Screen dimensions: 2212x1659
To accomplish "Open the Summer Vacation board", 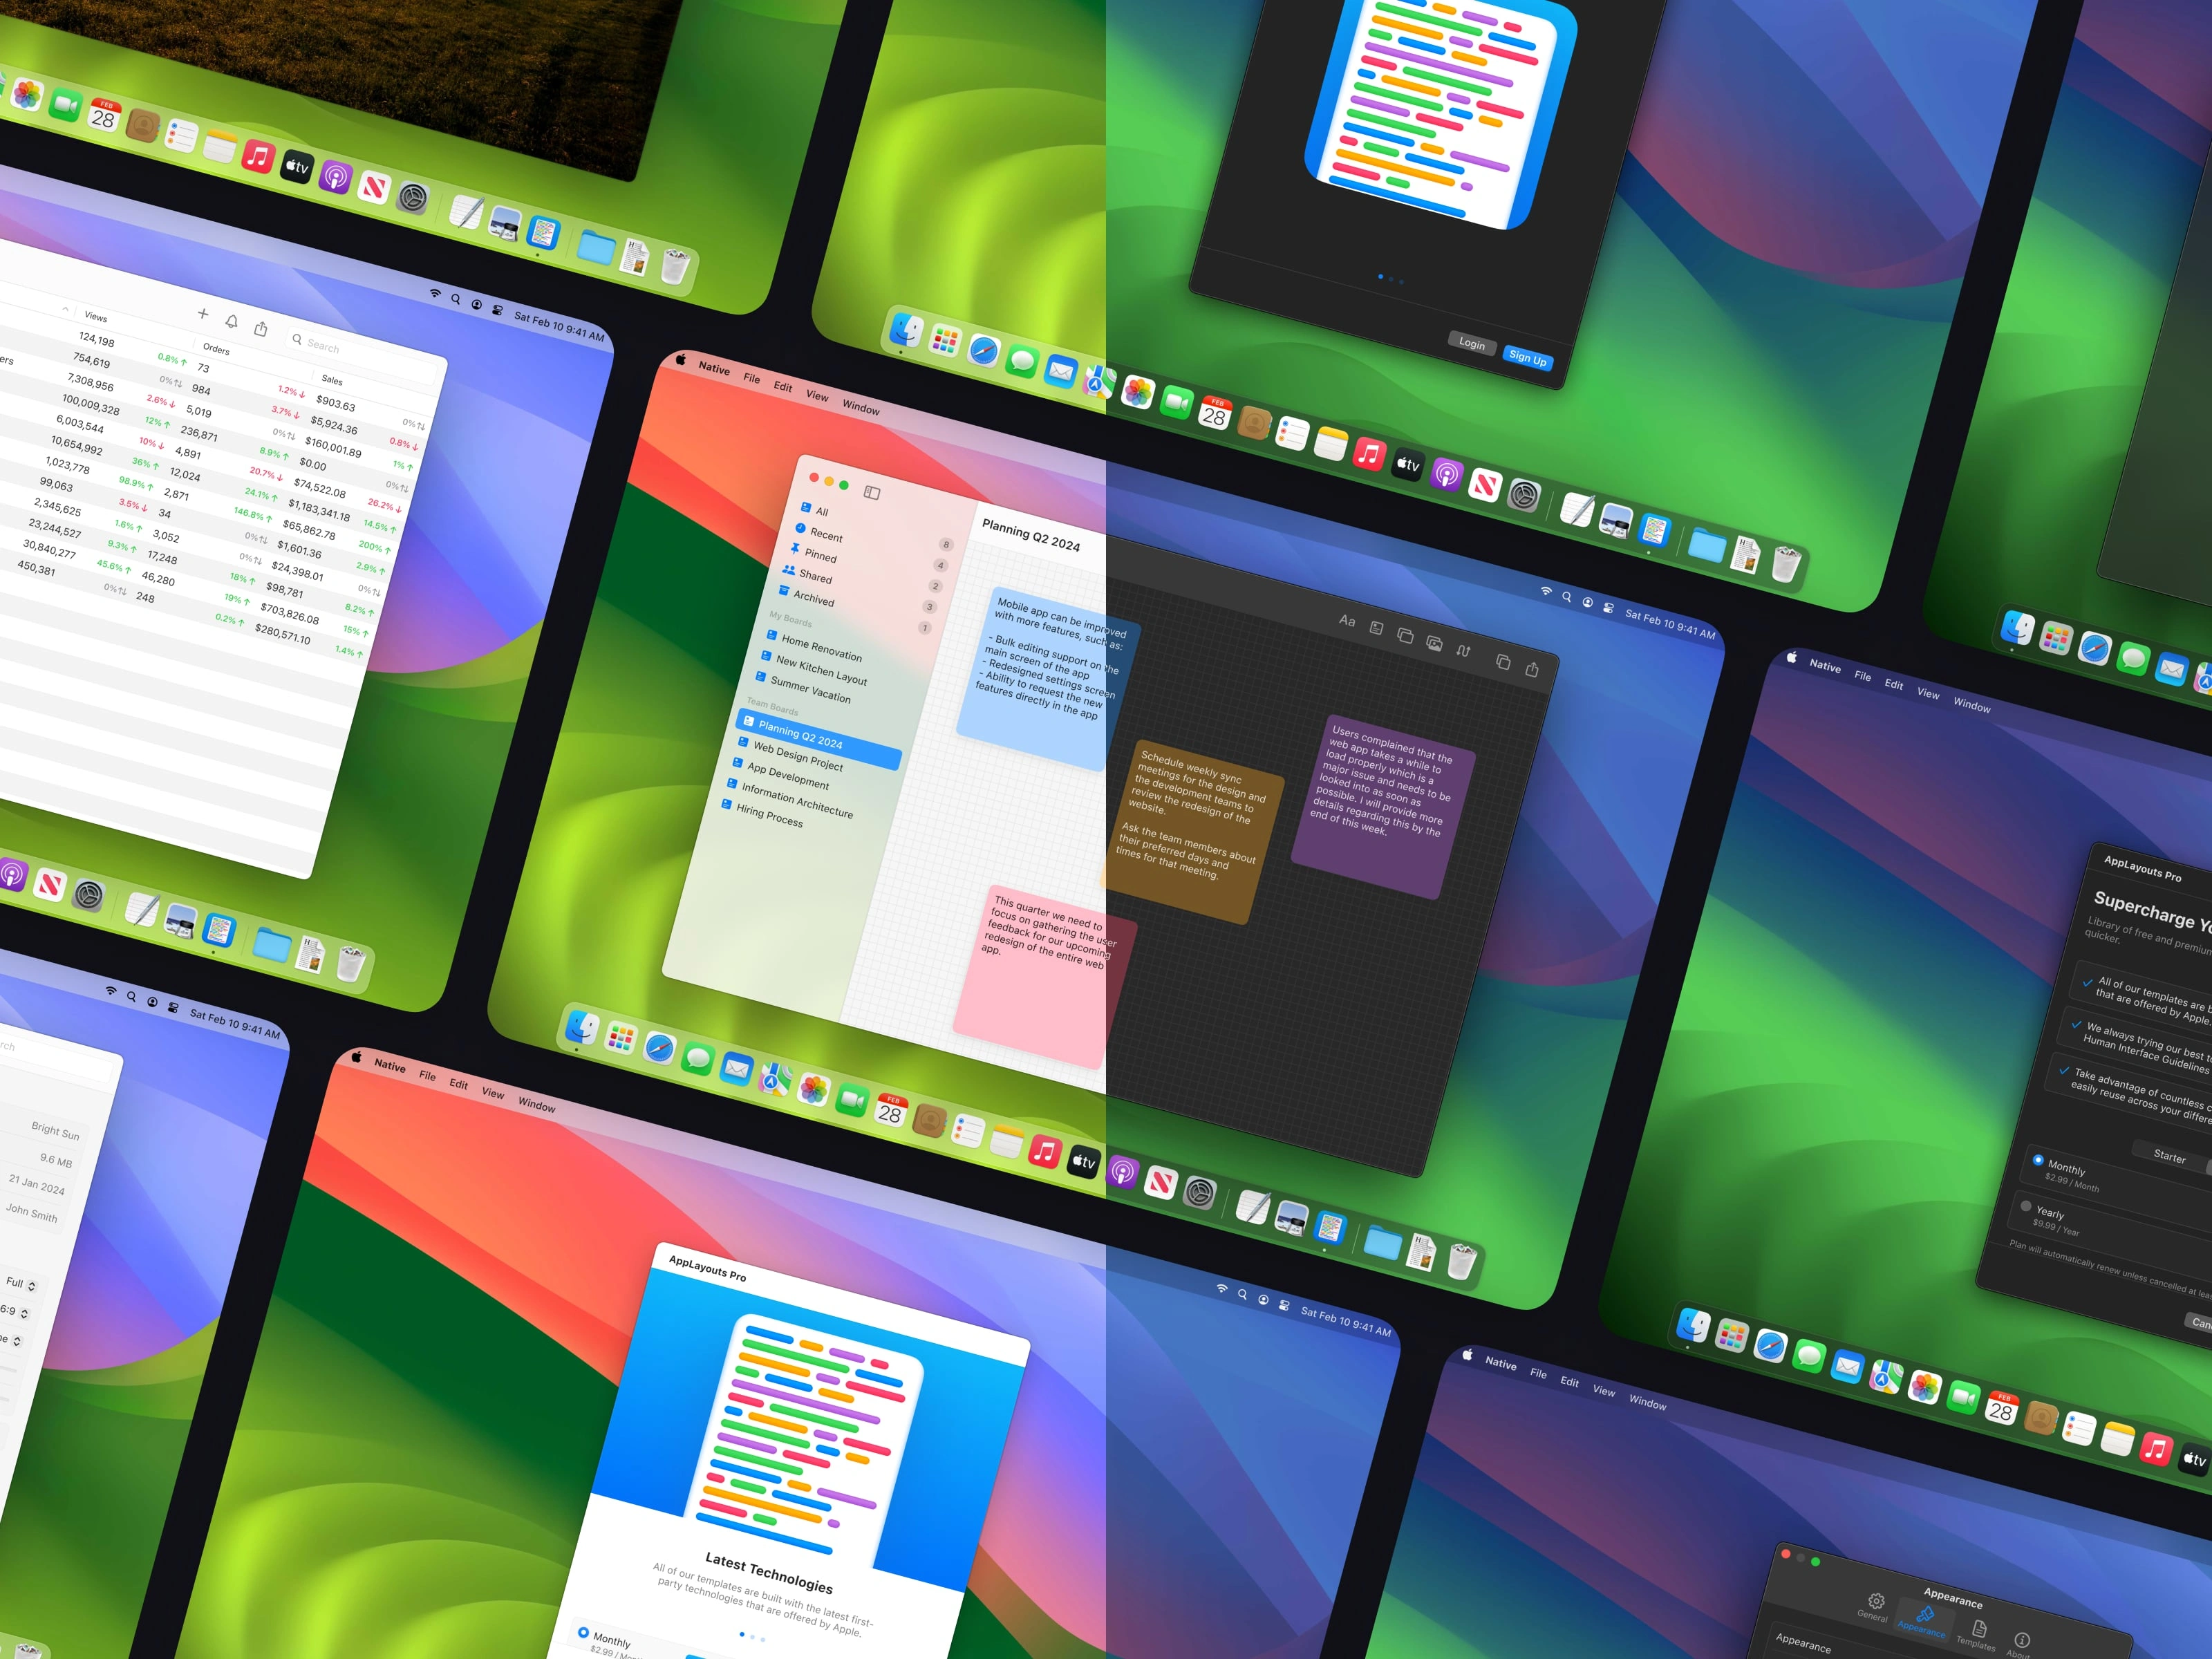I will (x=810, y=690).
